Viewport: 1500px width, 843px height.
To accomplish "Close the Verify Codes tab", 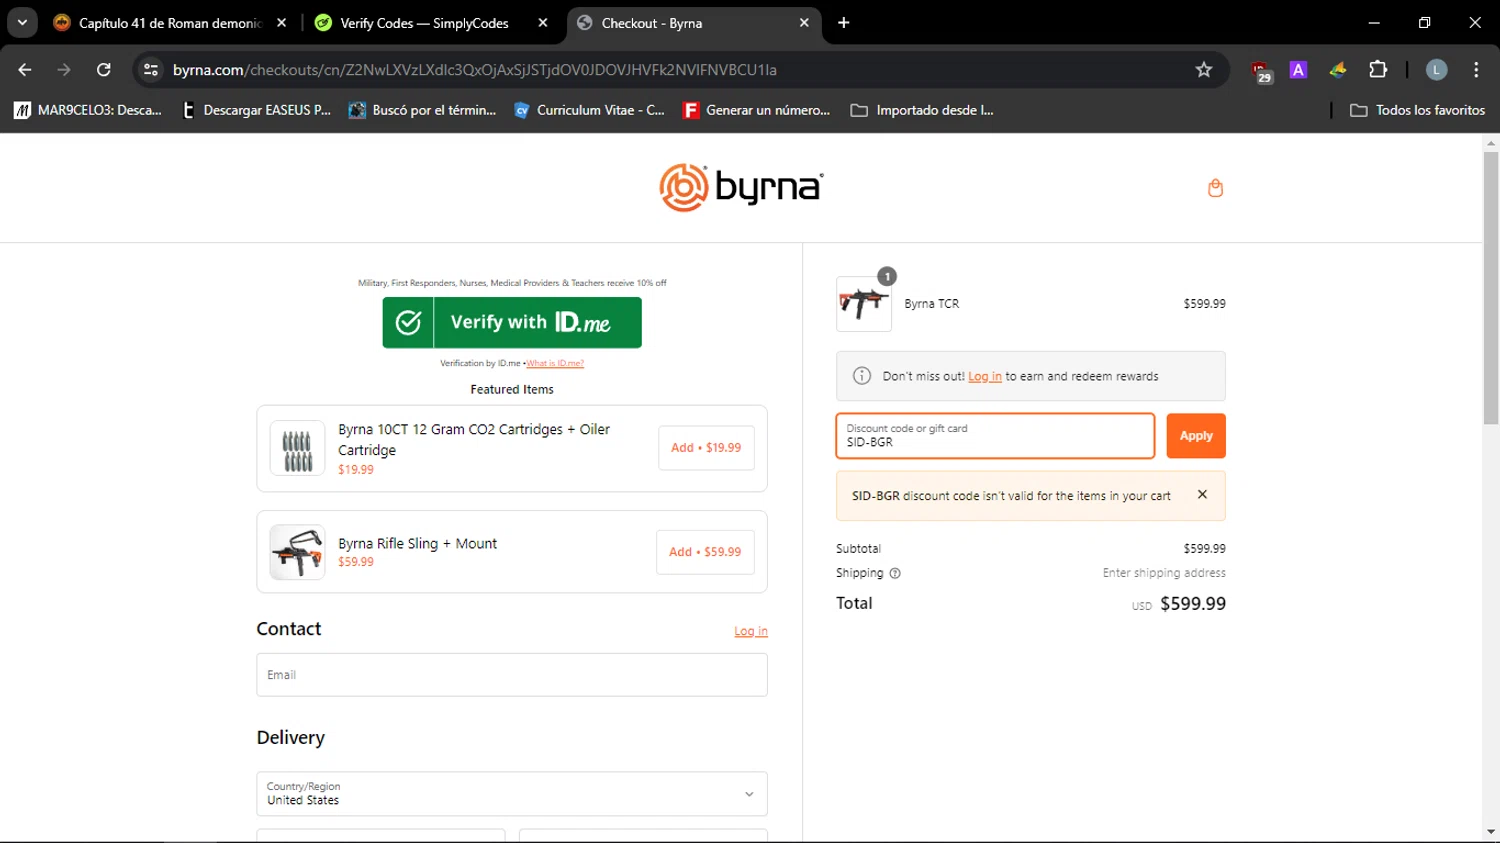I will (x=543, y=23).
